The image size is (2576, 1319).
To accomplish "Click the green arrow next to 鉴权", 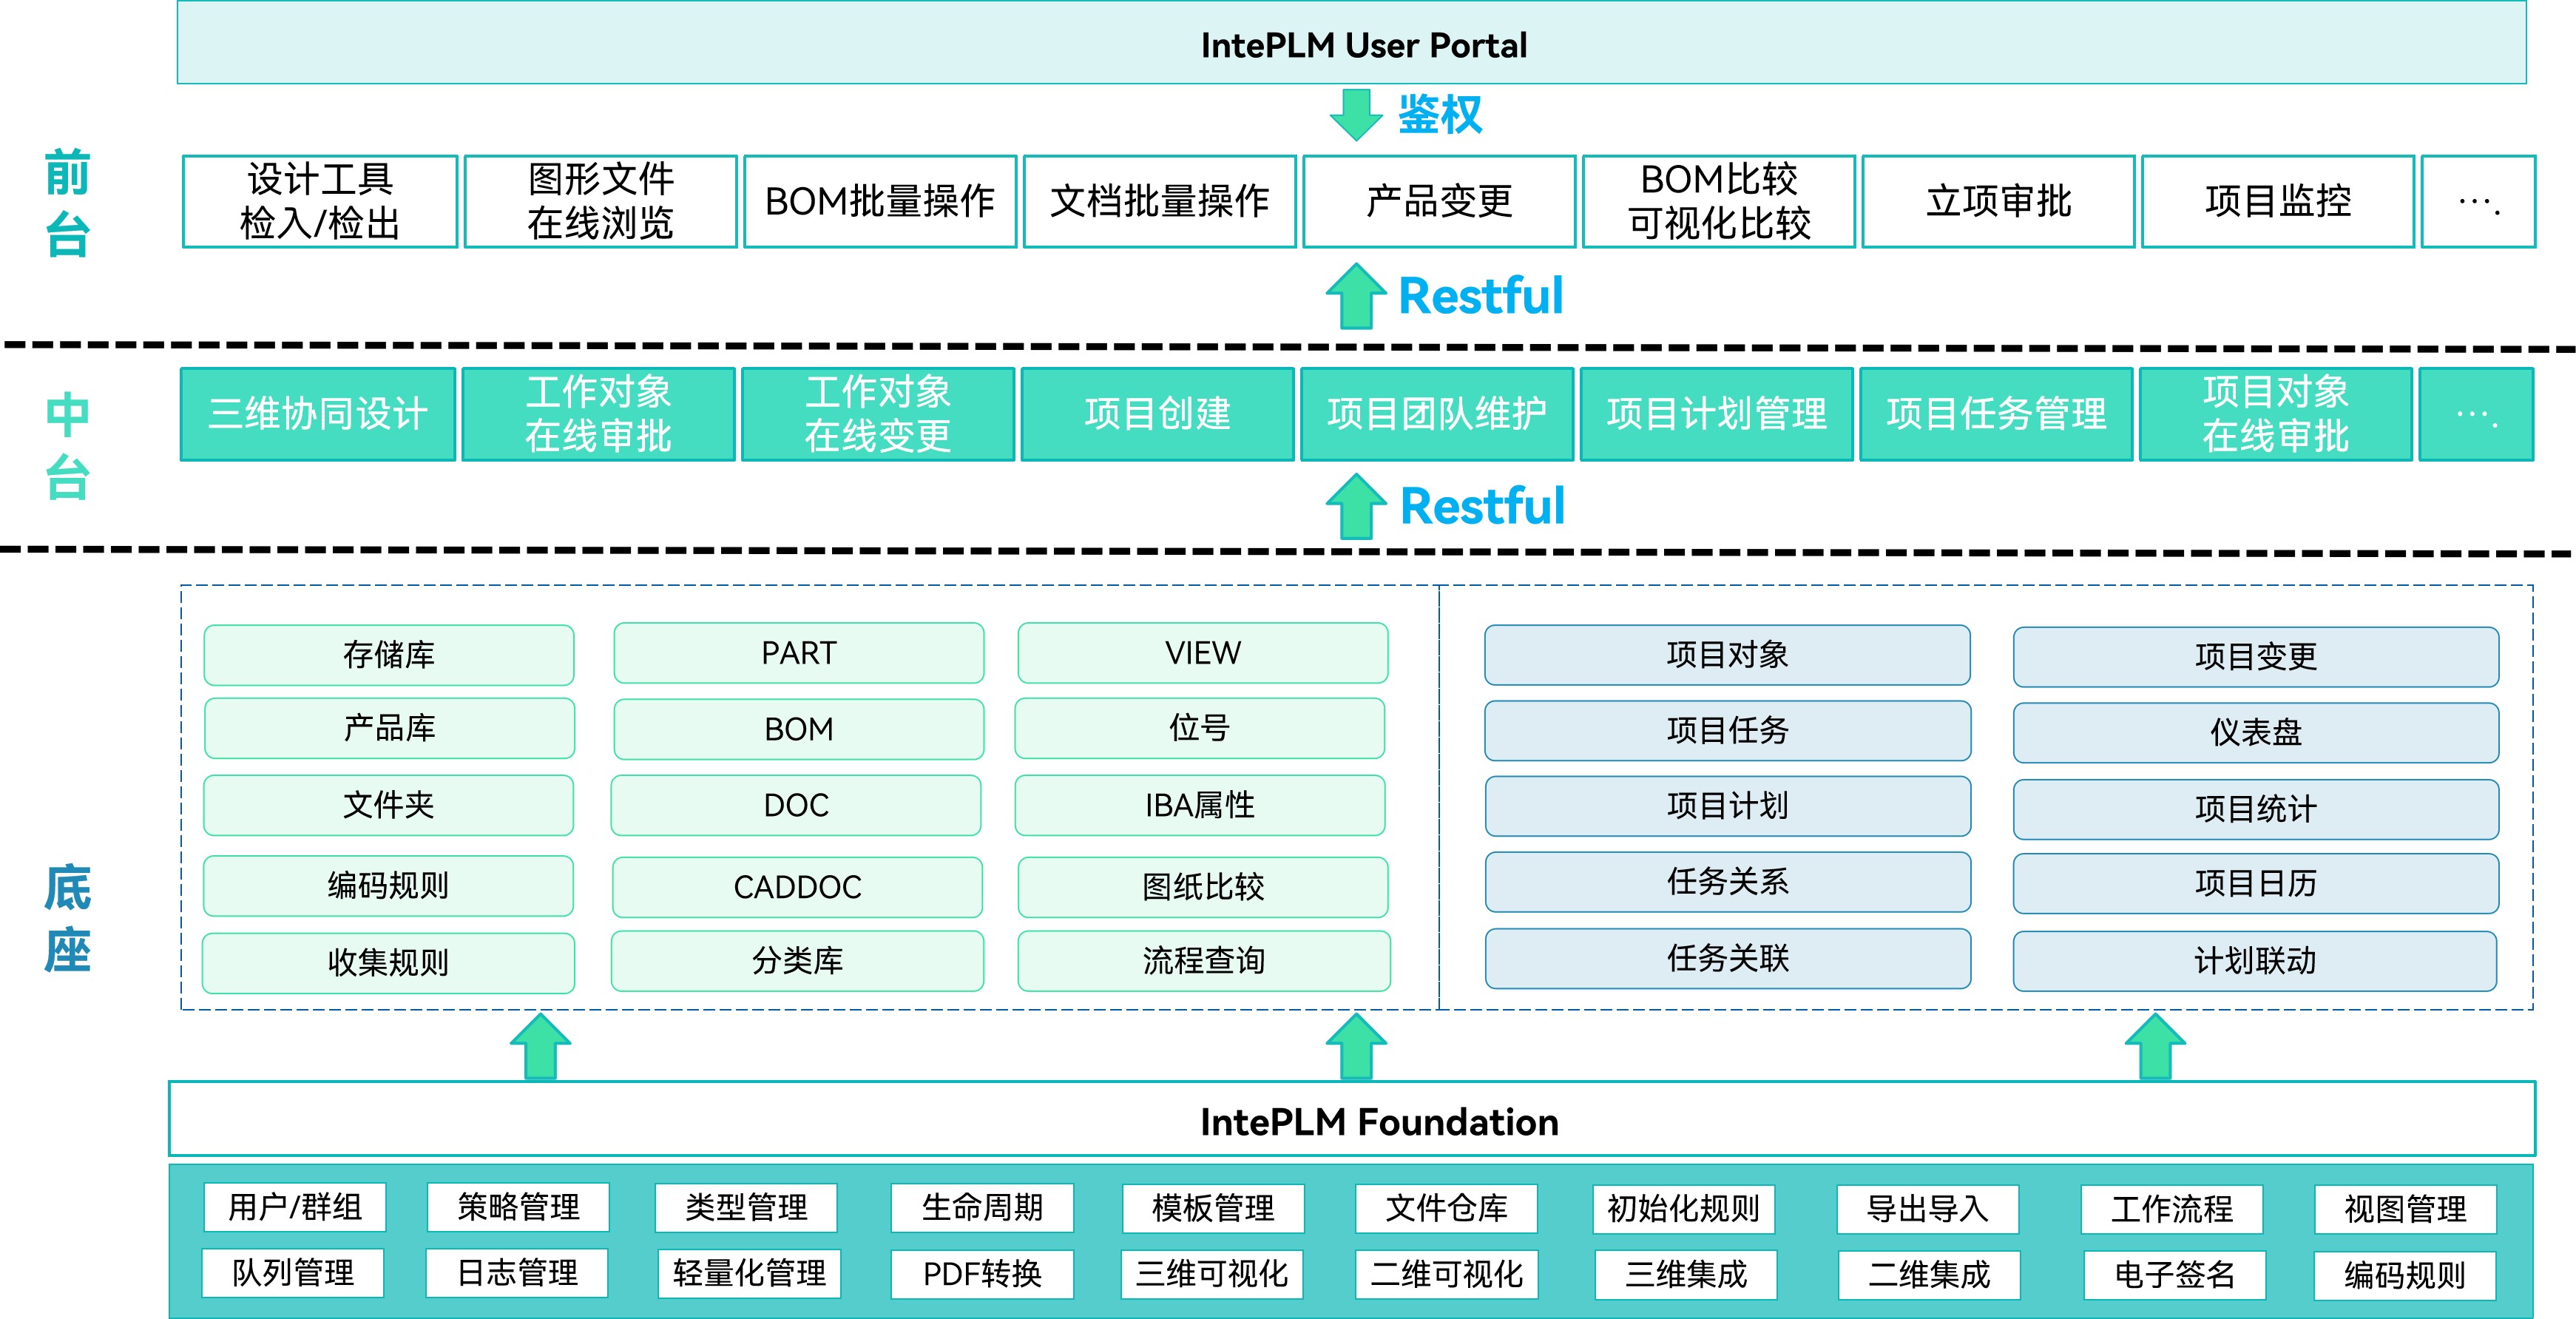I will point(1356,113).
